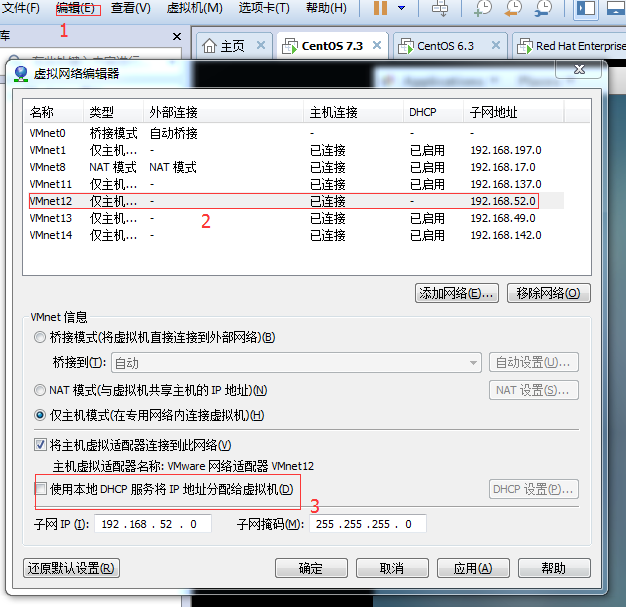Click the pause virtual machine icon

point(380,8)
